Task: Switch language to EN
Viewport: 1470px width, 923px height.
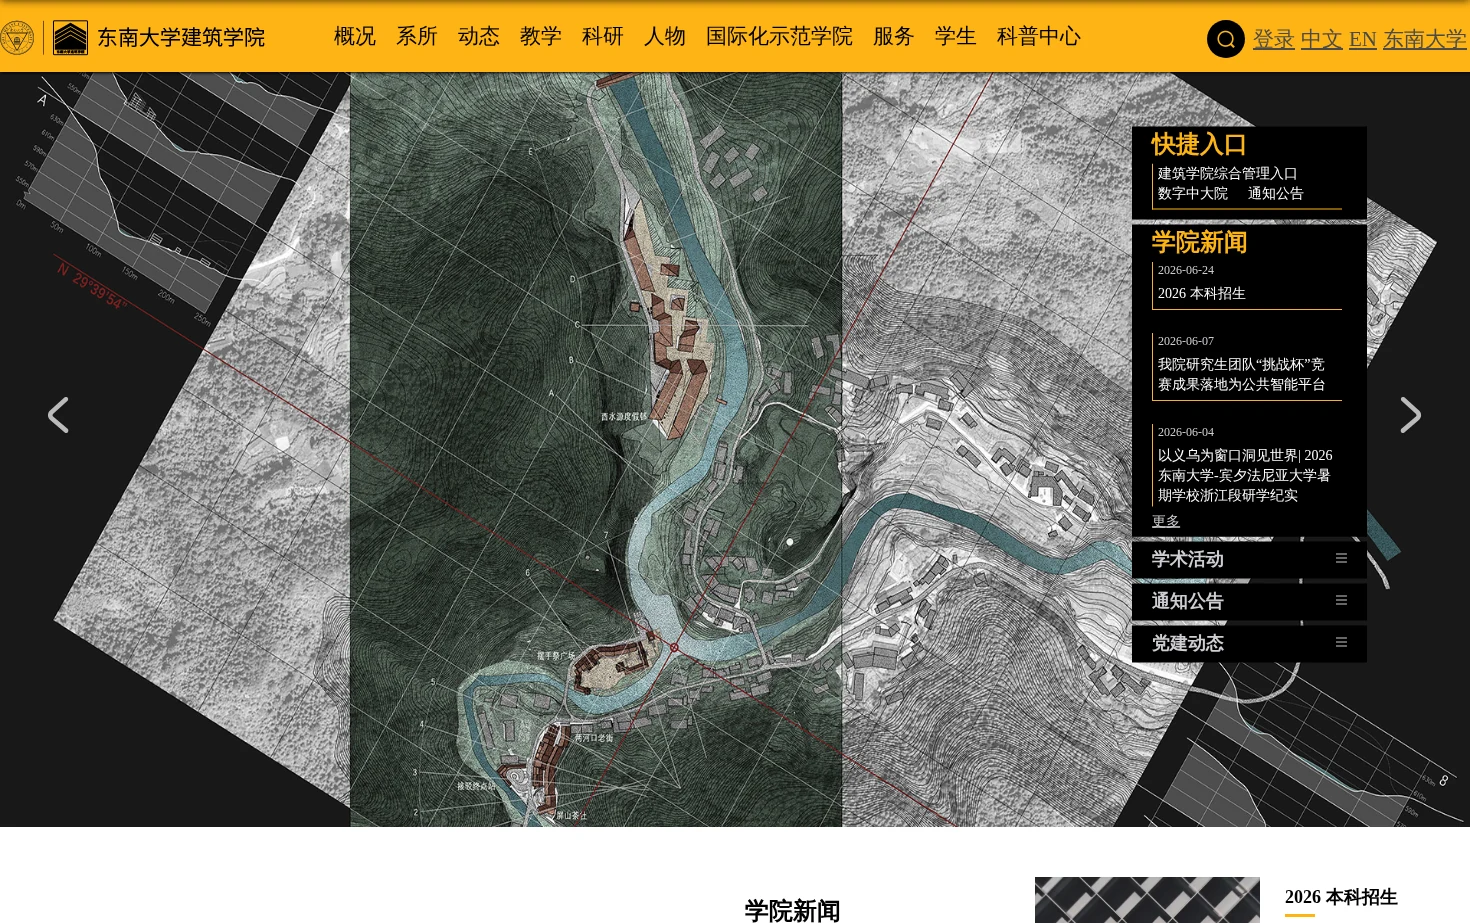Action: pos(1363,39)
